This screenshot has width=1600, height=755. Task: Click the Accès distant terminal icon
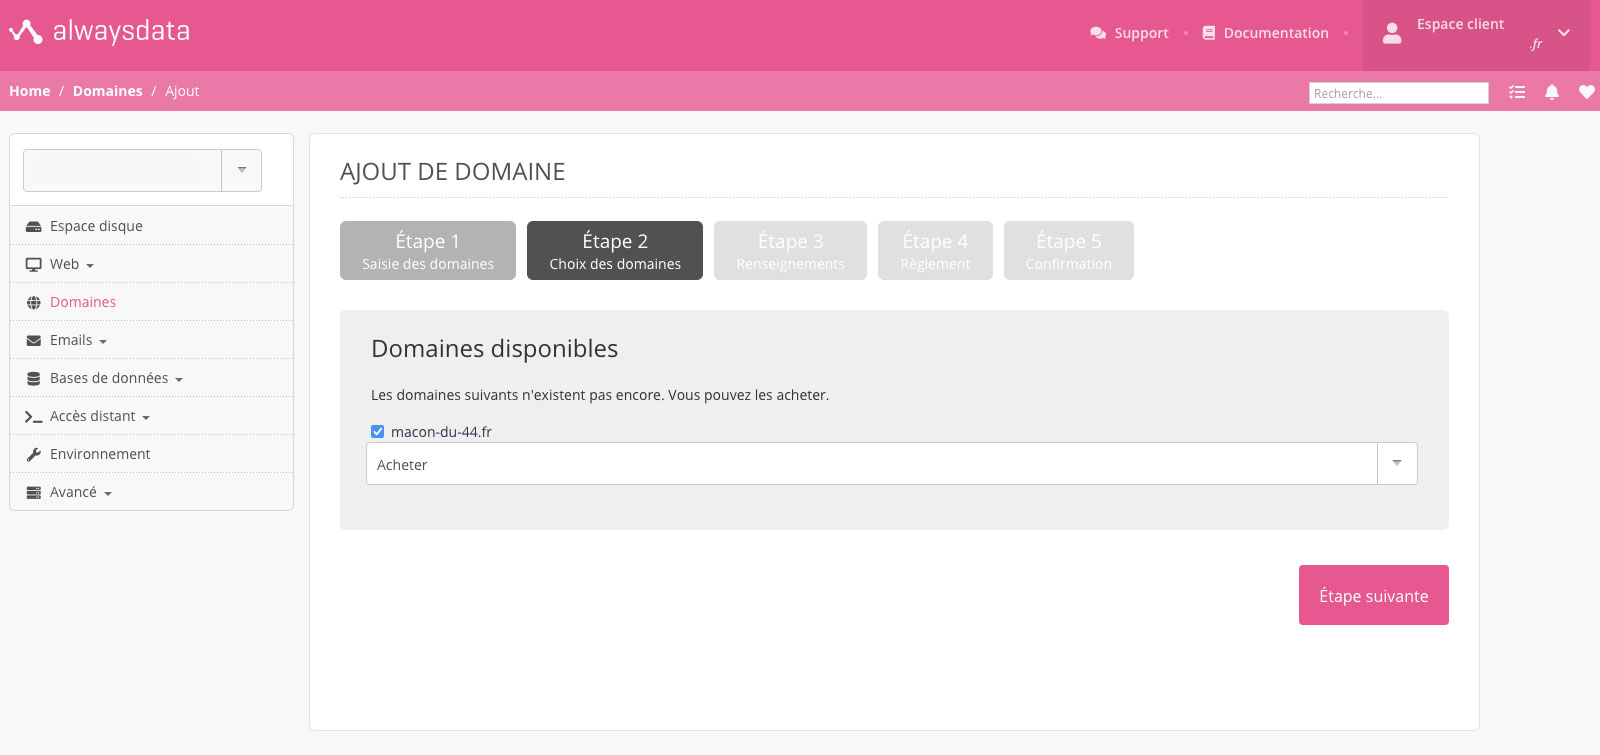point(33,417)
